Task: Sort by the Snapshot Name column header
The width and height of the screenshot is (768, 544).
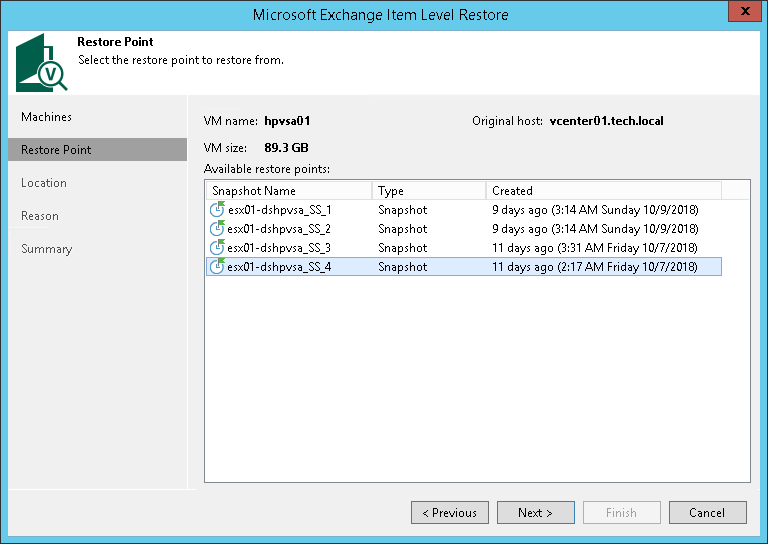Action: pyautogui.click(x=288, y=191)
